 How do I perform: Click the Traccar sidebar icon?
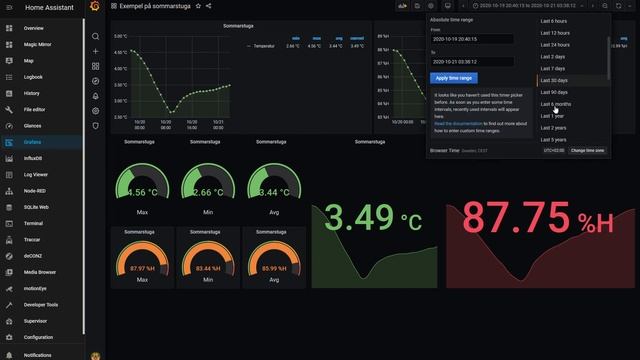click(x=9, y=240)
